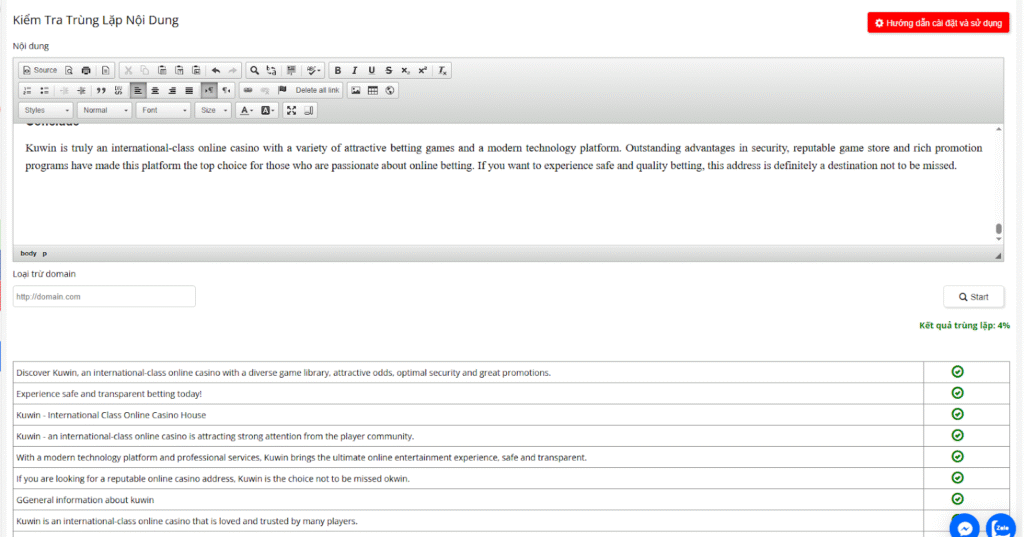Undo the last edit
Viewport: 1024px width, 537px height.
point(216,70)
